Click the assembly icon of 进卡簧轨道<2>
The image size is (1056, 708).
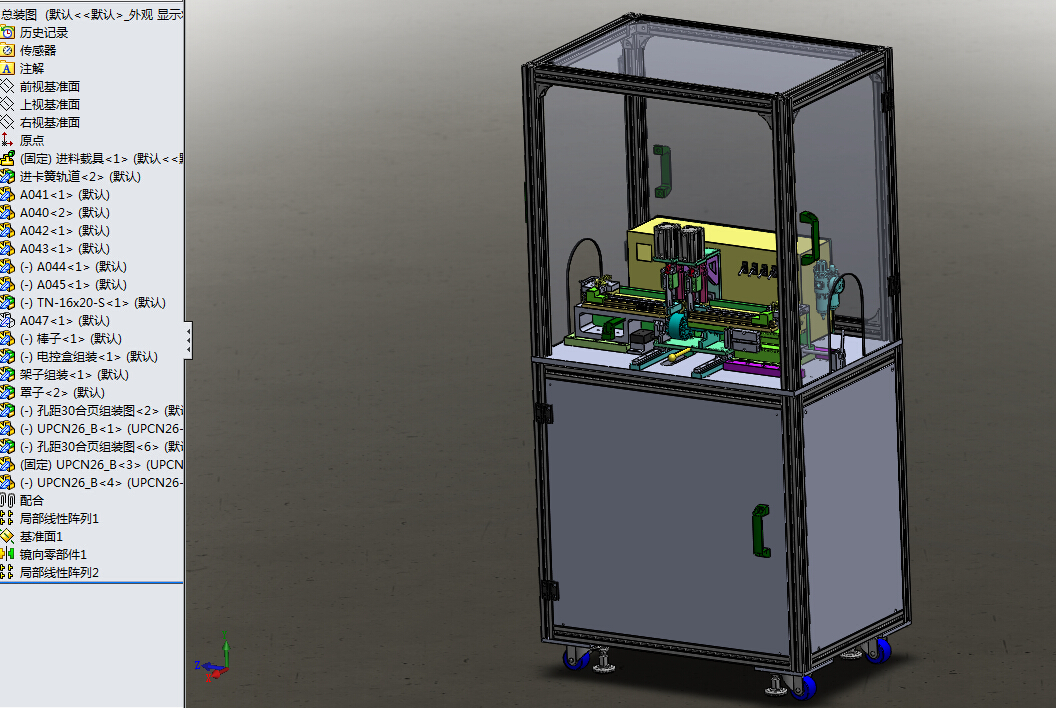click(7, 176)
